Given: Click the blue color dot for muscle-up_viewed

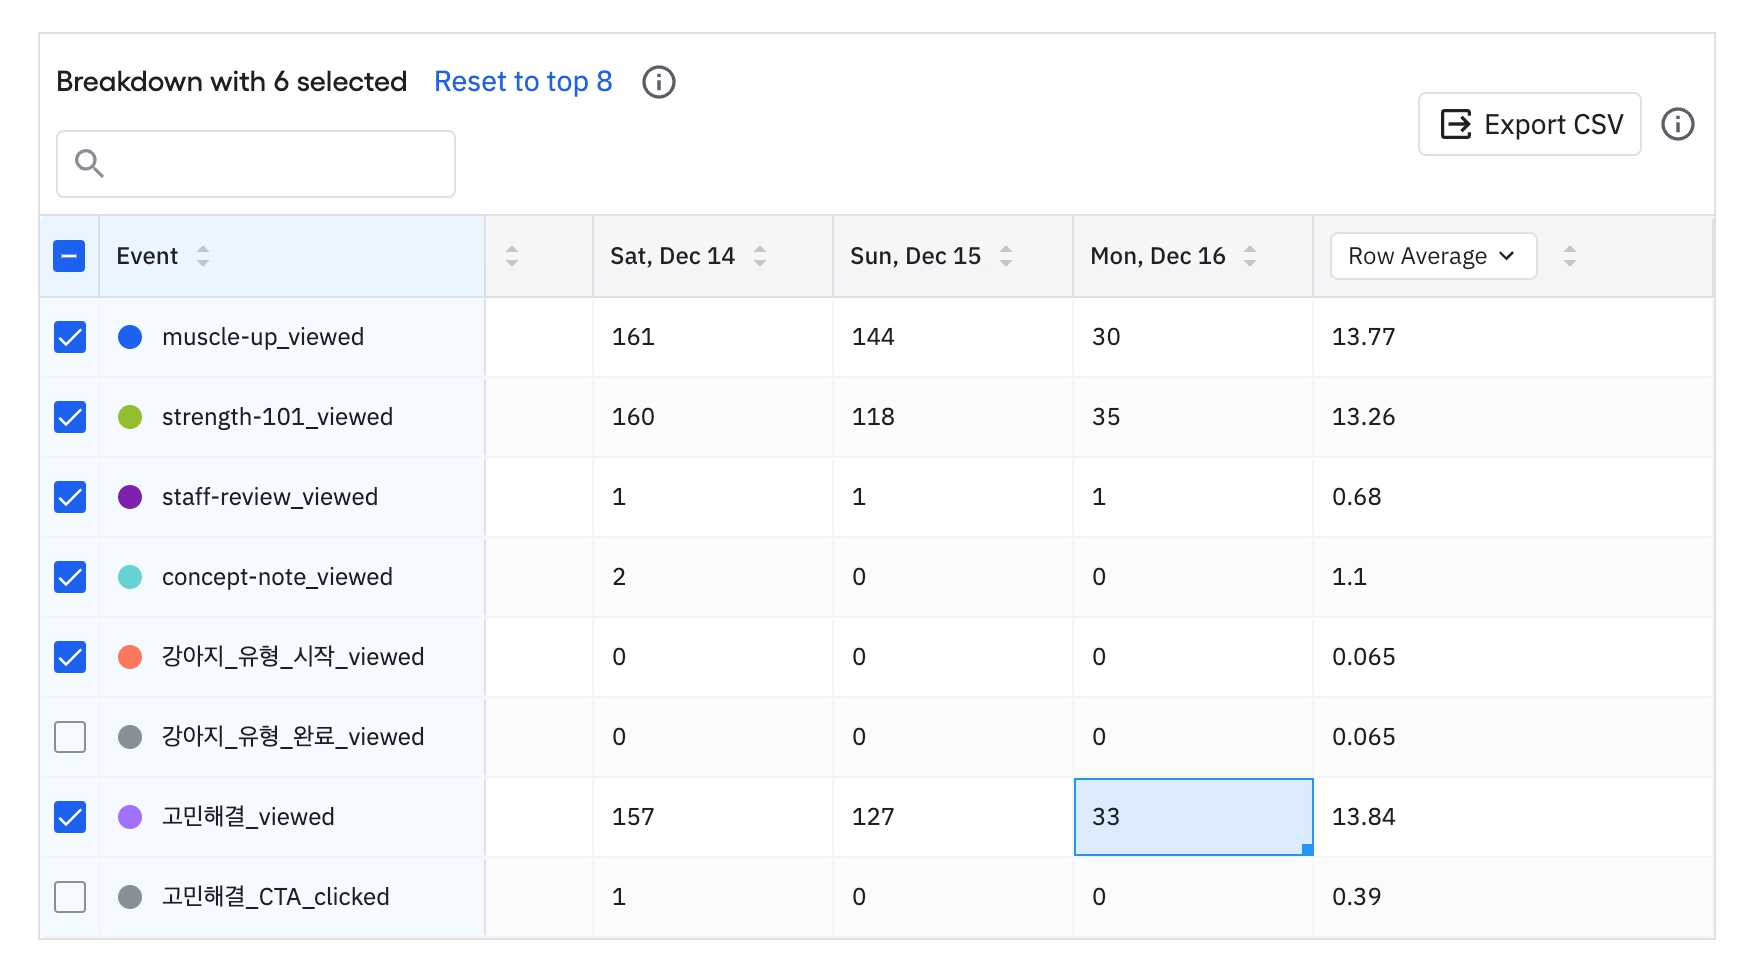Looking at the screenshot, I should click(130, 337).
